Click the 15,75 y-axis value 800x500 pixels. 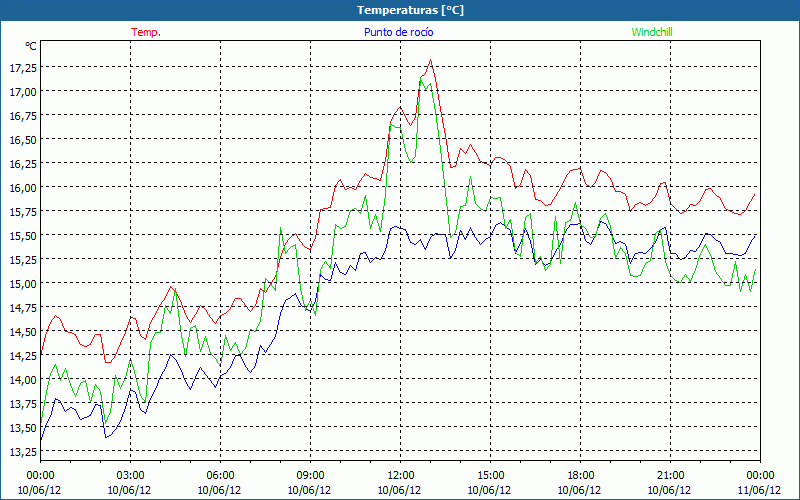click(23, 212)
